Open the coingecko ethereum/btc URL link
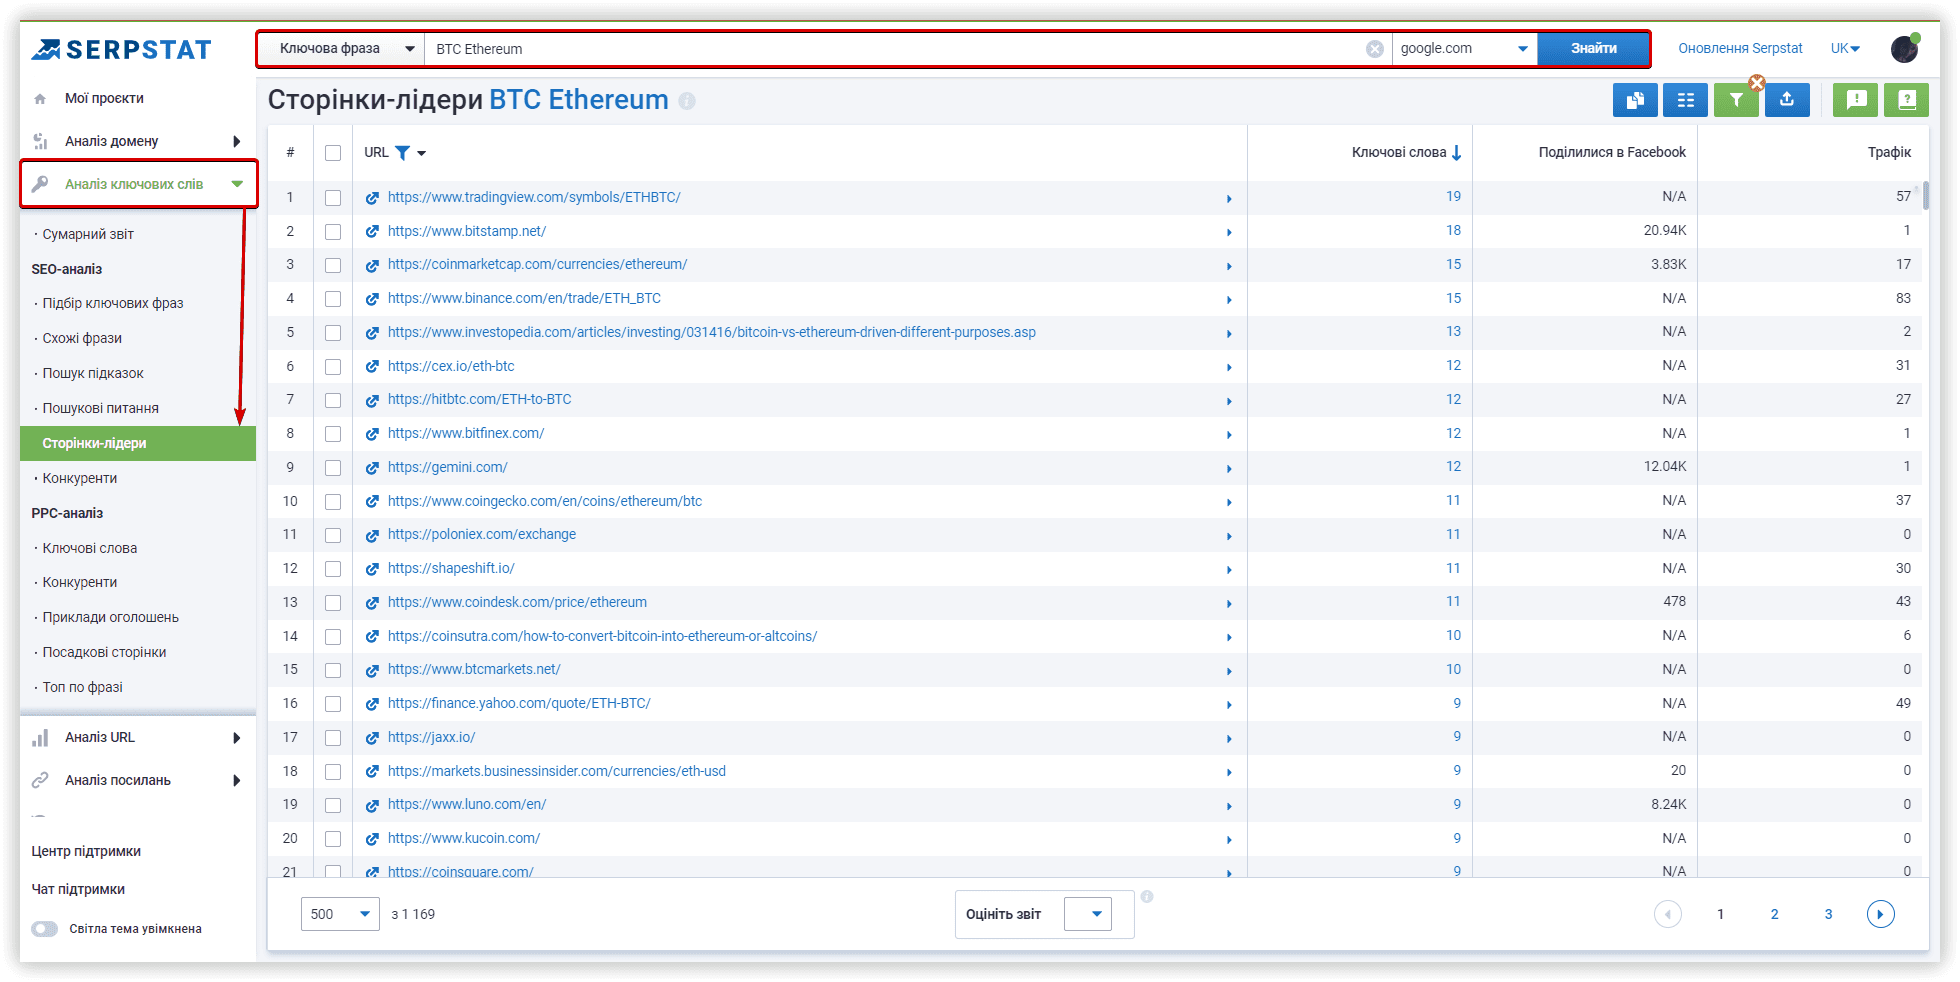The height and width of the screenshot is (982, 1960). (x=545, y=501)
